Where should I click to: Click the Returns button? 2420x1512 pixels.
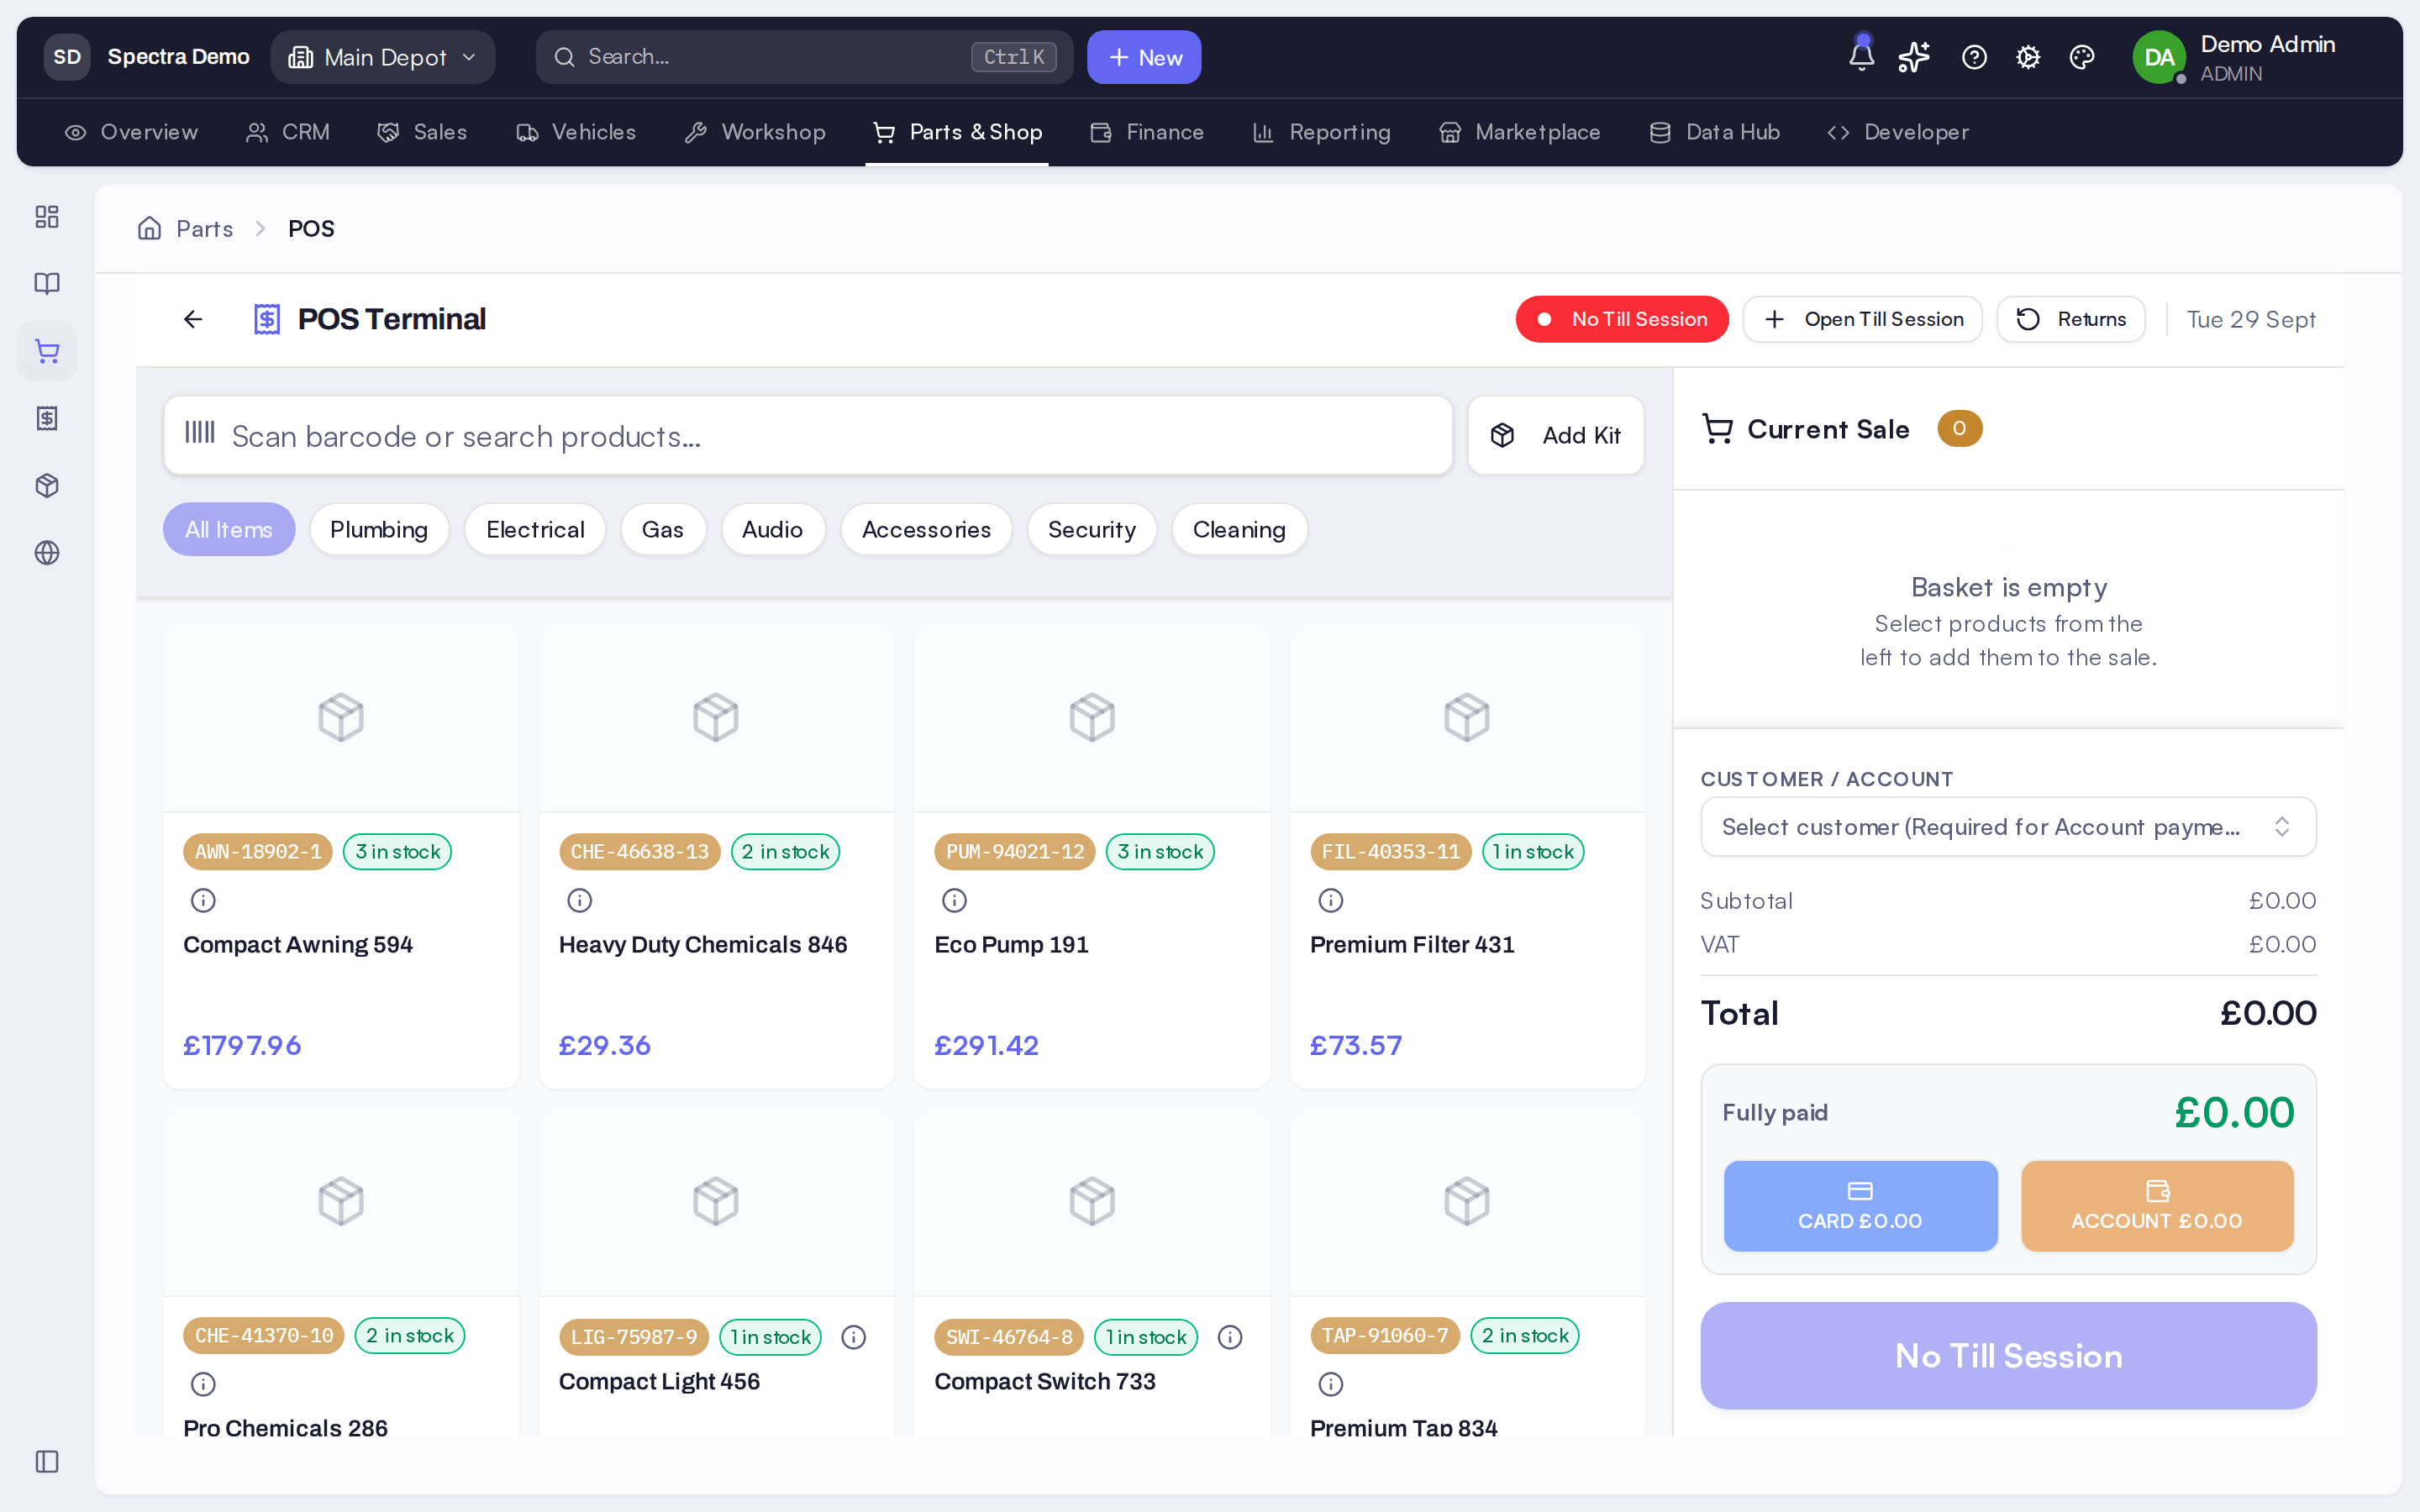click(x=2070, y=319)
